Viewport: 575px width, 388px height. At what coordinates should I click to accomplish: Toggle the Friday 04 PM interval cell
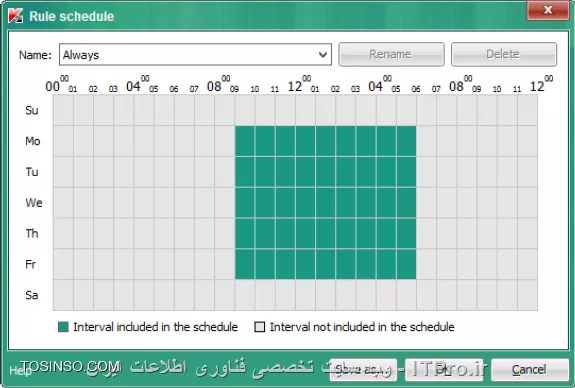point(386,264)
